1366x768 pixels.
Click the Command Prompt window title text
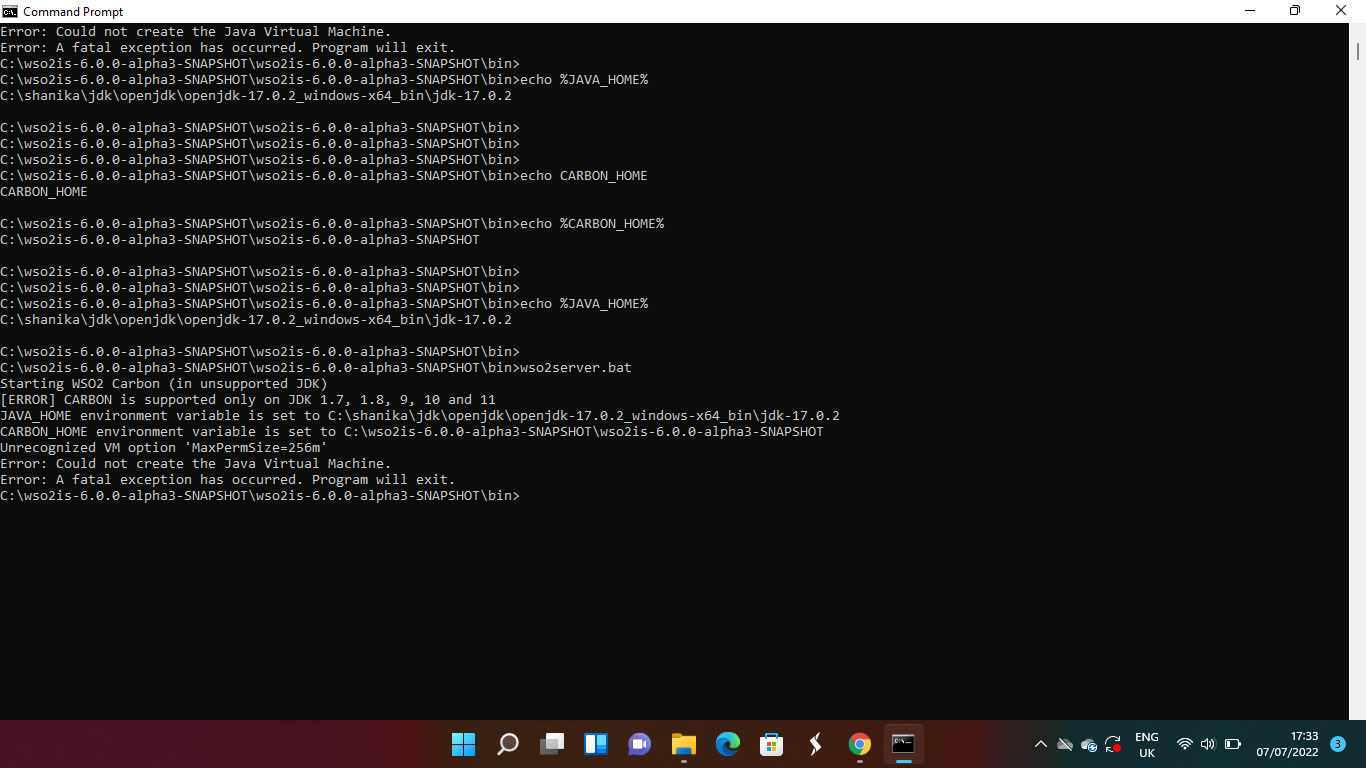click(x=73, y=12)
